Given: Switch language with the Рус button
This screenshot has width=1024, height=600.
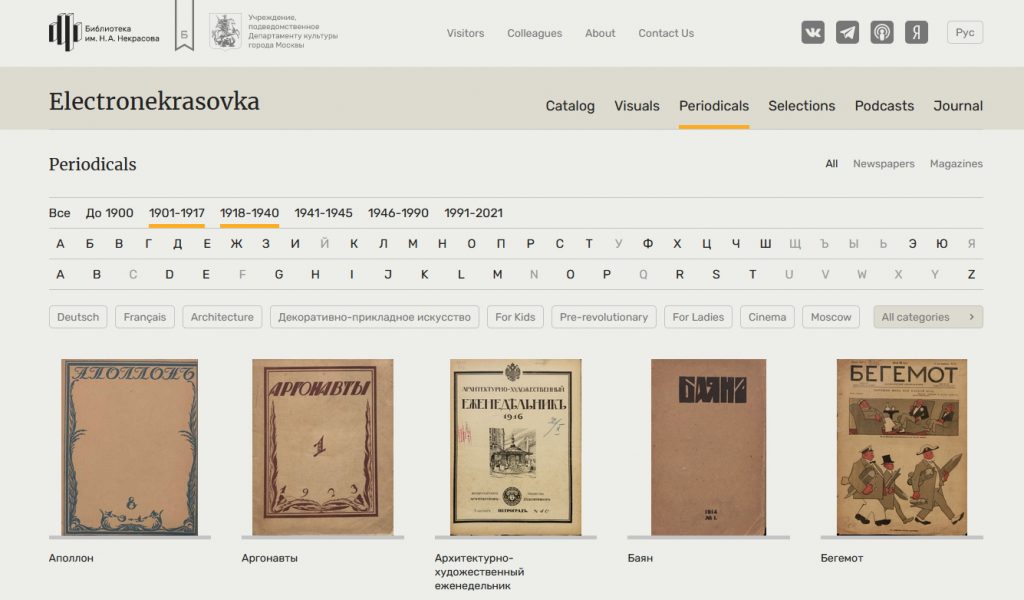Looking at the screenshot, I should pyautogui.click(x=964, y=32).
